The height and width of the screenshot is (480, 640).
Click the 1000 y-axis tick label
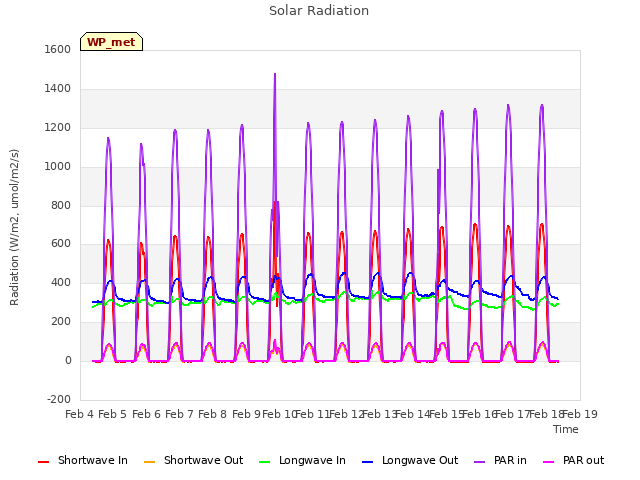coord(58,167)
